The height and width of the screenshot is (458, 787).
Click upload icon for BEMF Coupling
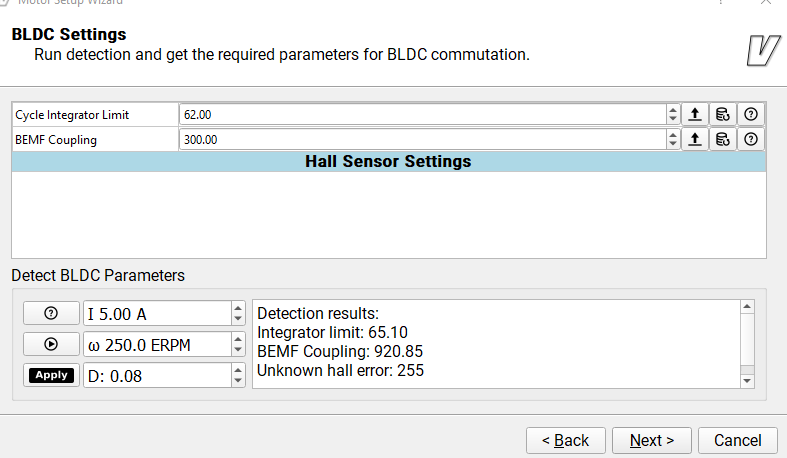pos(695,139)
